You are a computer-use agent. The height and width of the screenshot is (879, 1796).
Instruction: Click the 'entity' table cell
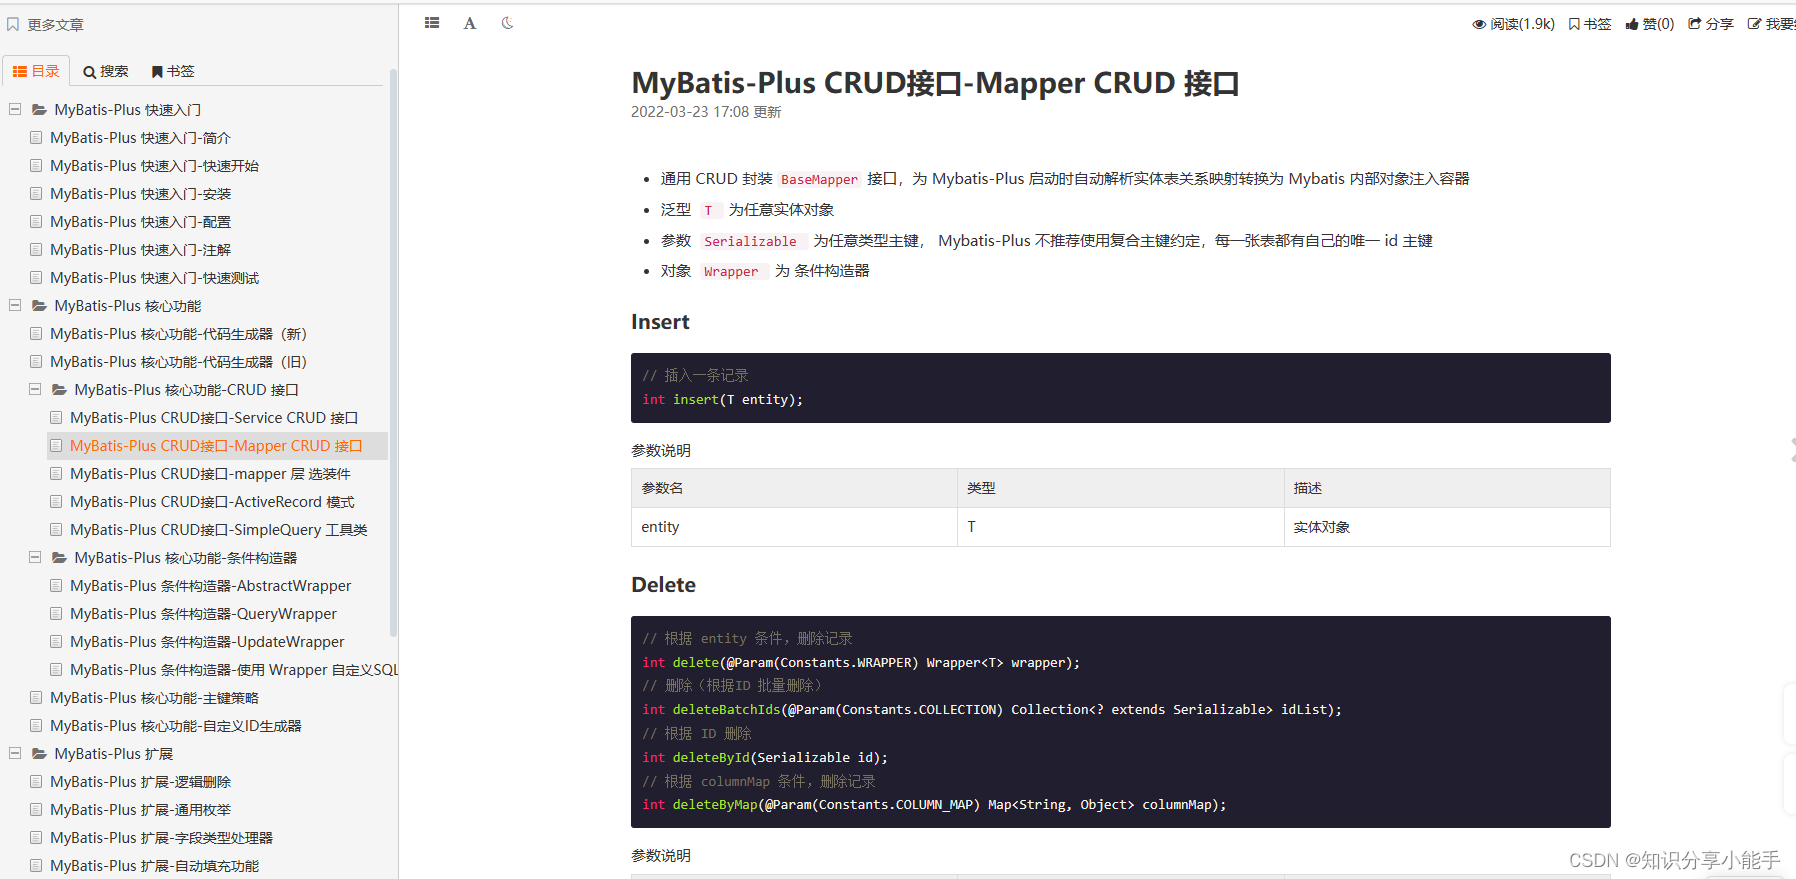tap(794, 527)
